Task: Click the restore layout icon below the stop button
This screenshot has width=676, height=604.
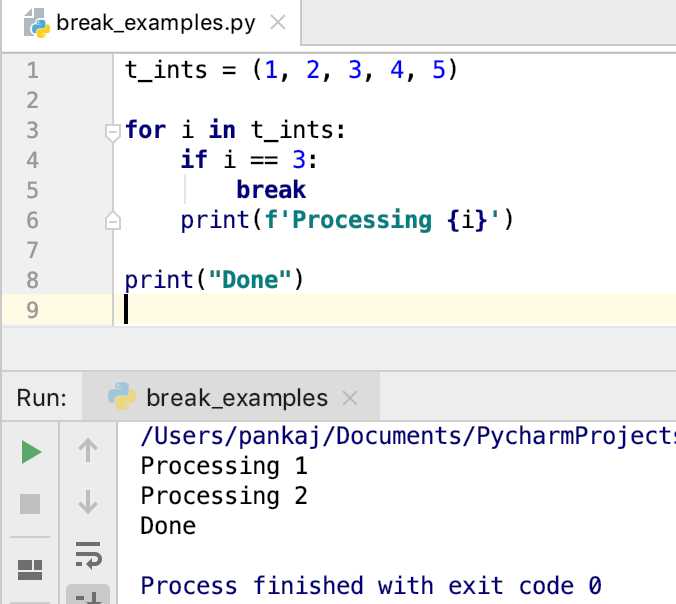Action: coord(30,570)
